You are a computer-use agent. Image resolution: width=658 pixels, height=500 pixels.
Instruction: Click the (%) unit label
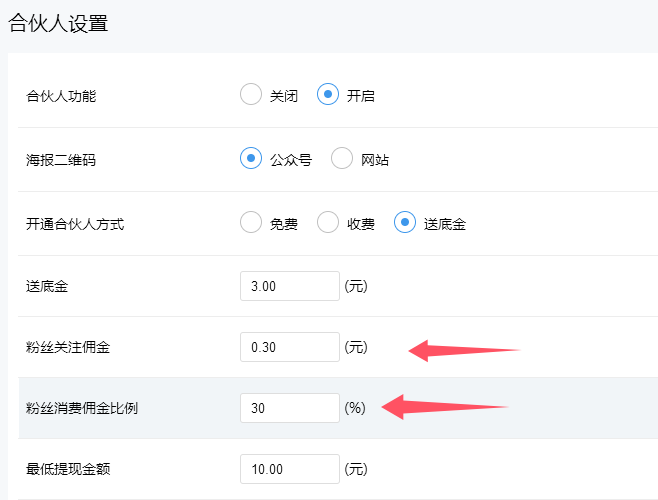(x=356, y=408)
